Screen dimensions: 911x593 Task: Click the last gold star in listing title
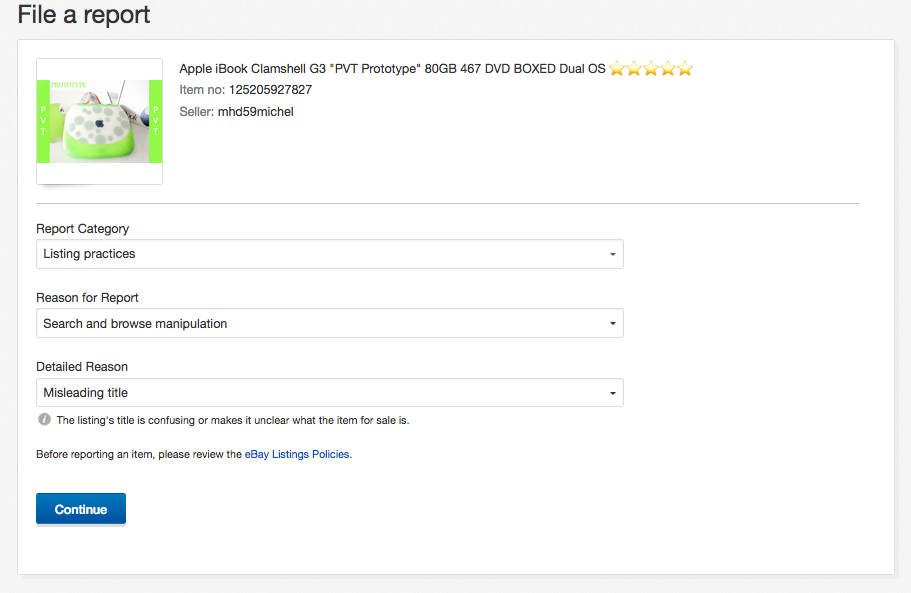[685, 69]
